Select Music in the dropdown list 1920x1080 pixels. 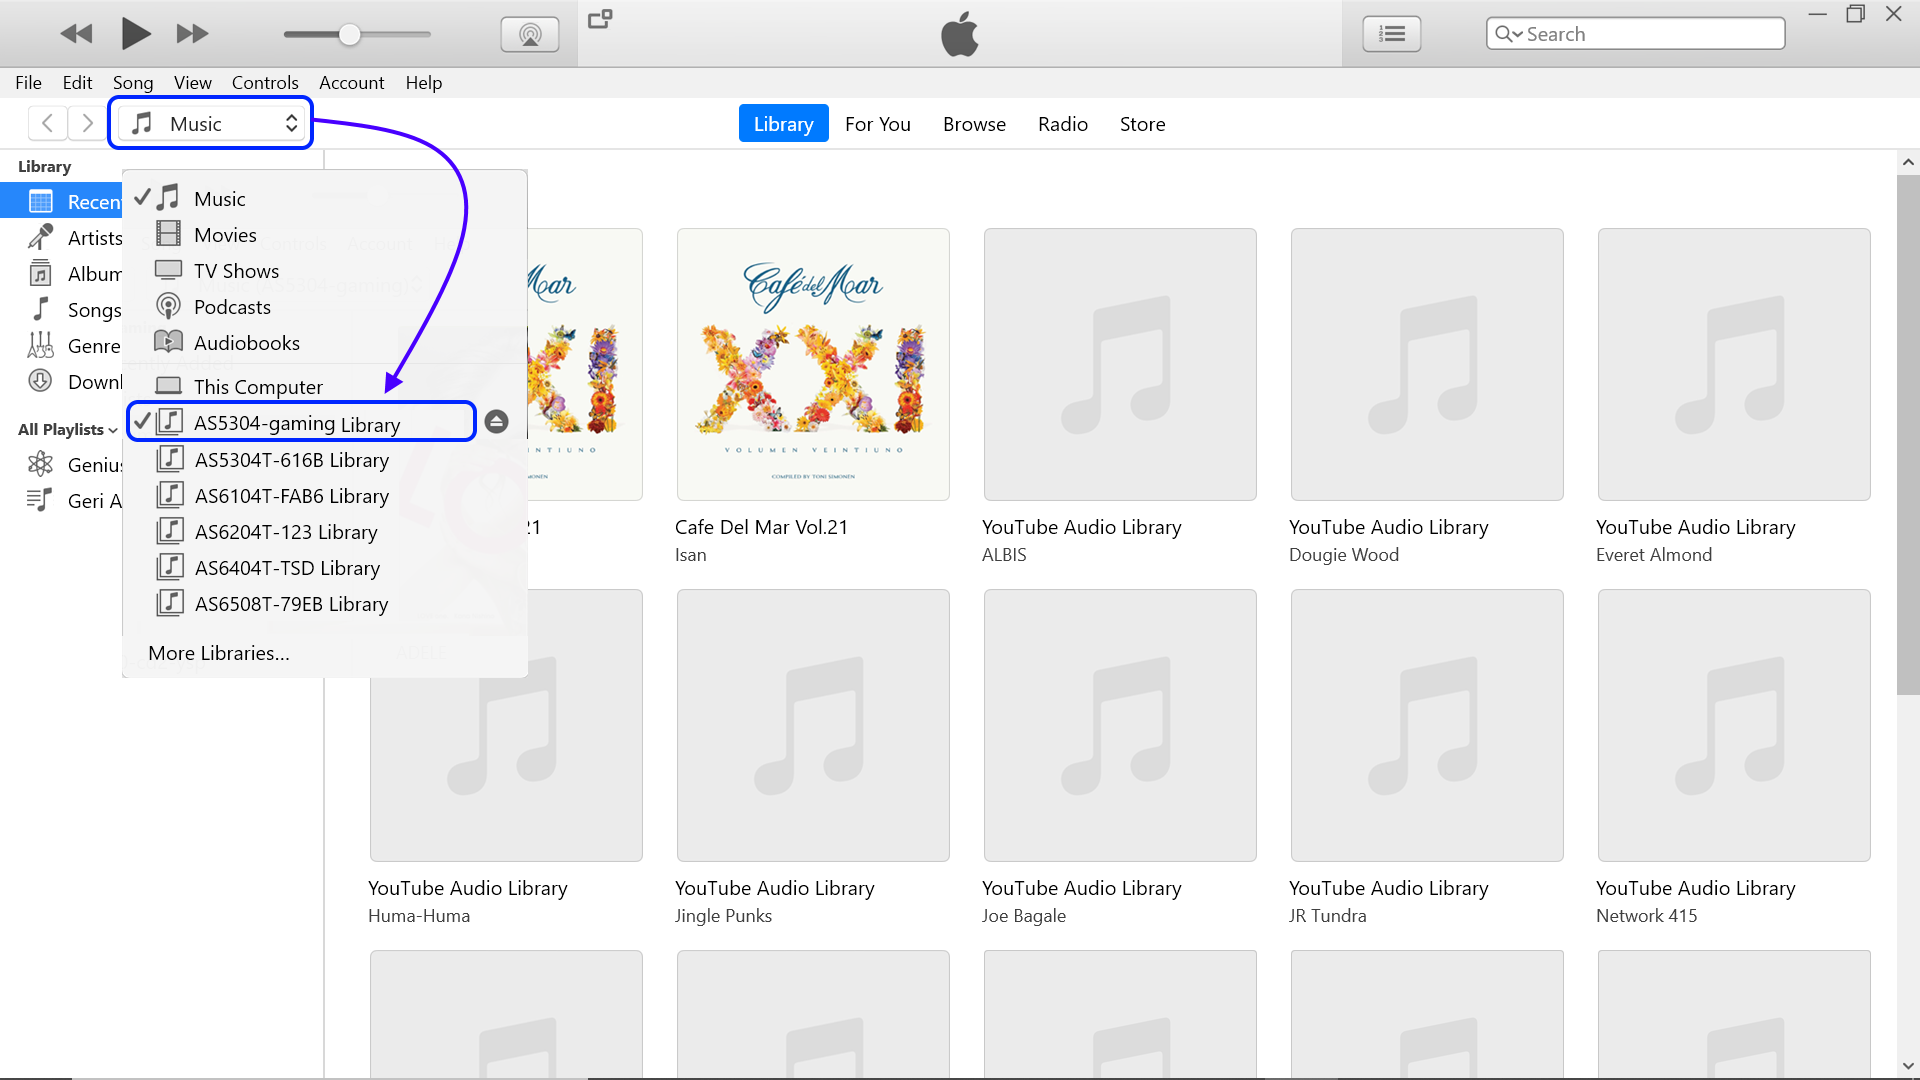[325, 199]
